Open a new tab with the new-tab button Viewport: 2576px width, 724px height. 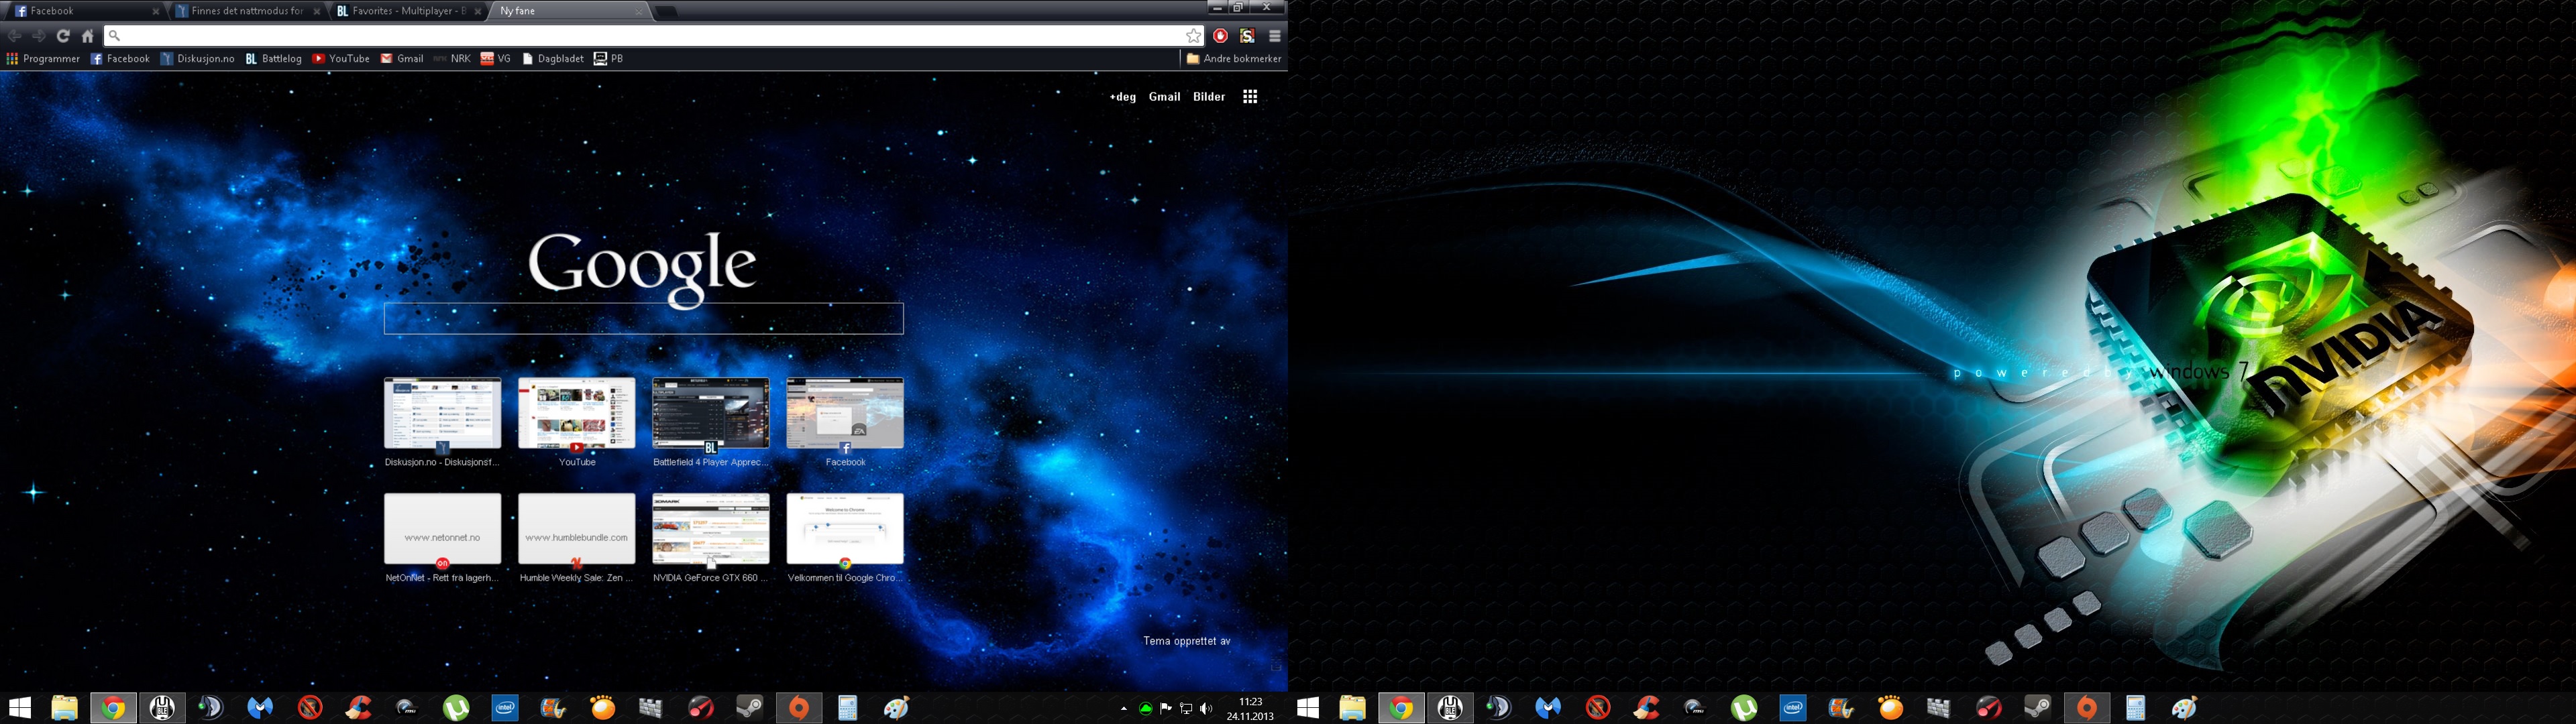click(x=666, y=11)
